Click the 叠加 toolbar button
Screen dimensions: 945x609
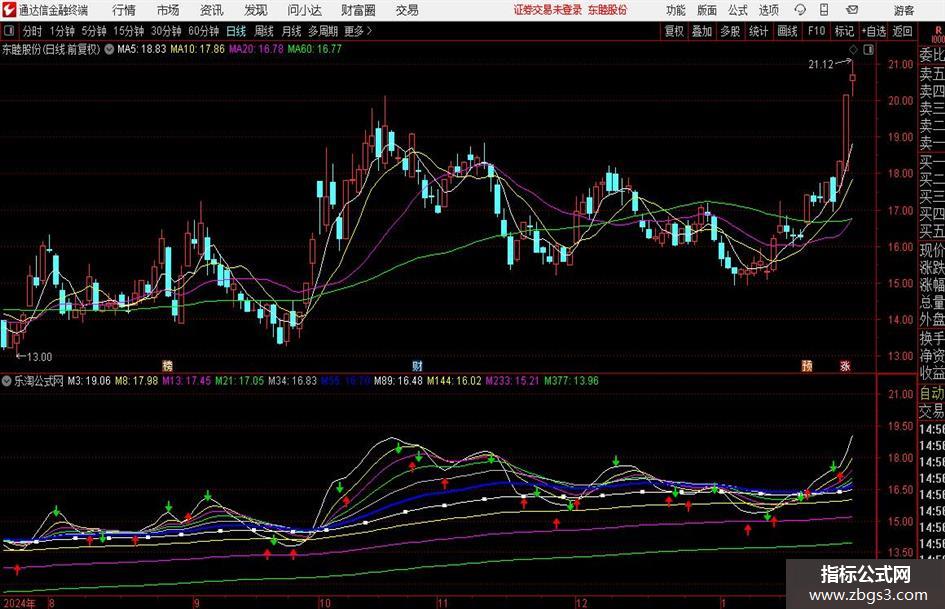[x=702, y=31]
